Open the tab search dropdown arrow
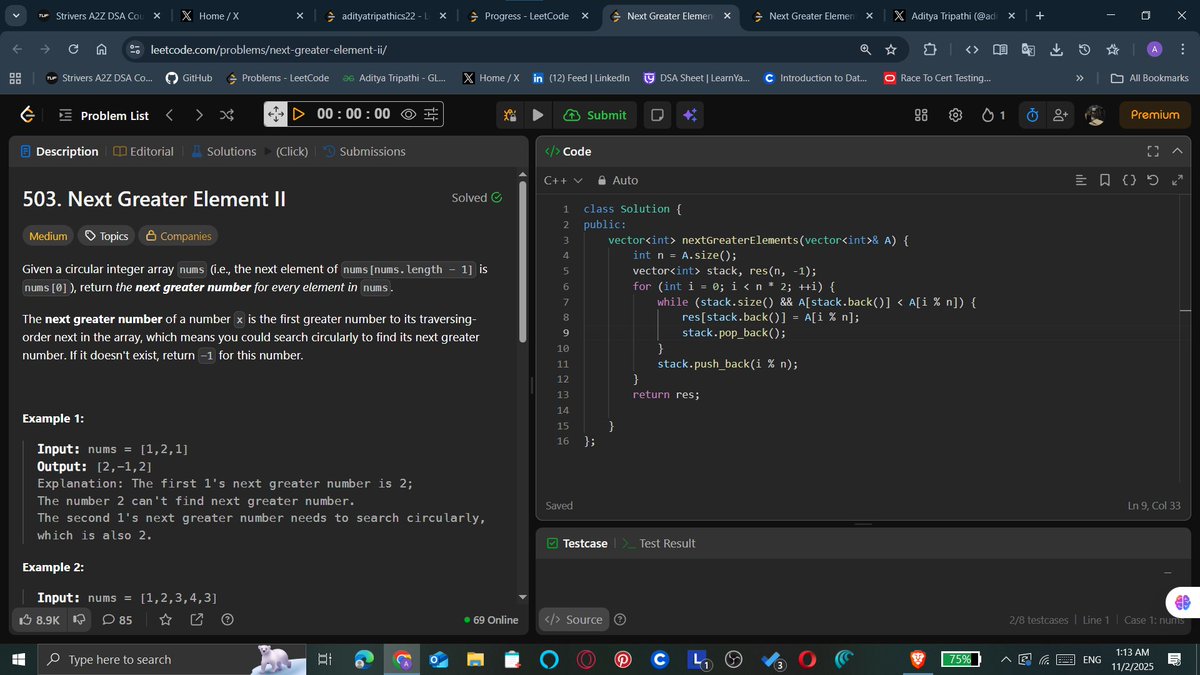 tap(16, 16)
